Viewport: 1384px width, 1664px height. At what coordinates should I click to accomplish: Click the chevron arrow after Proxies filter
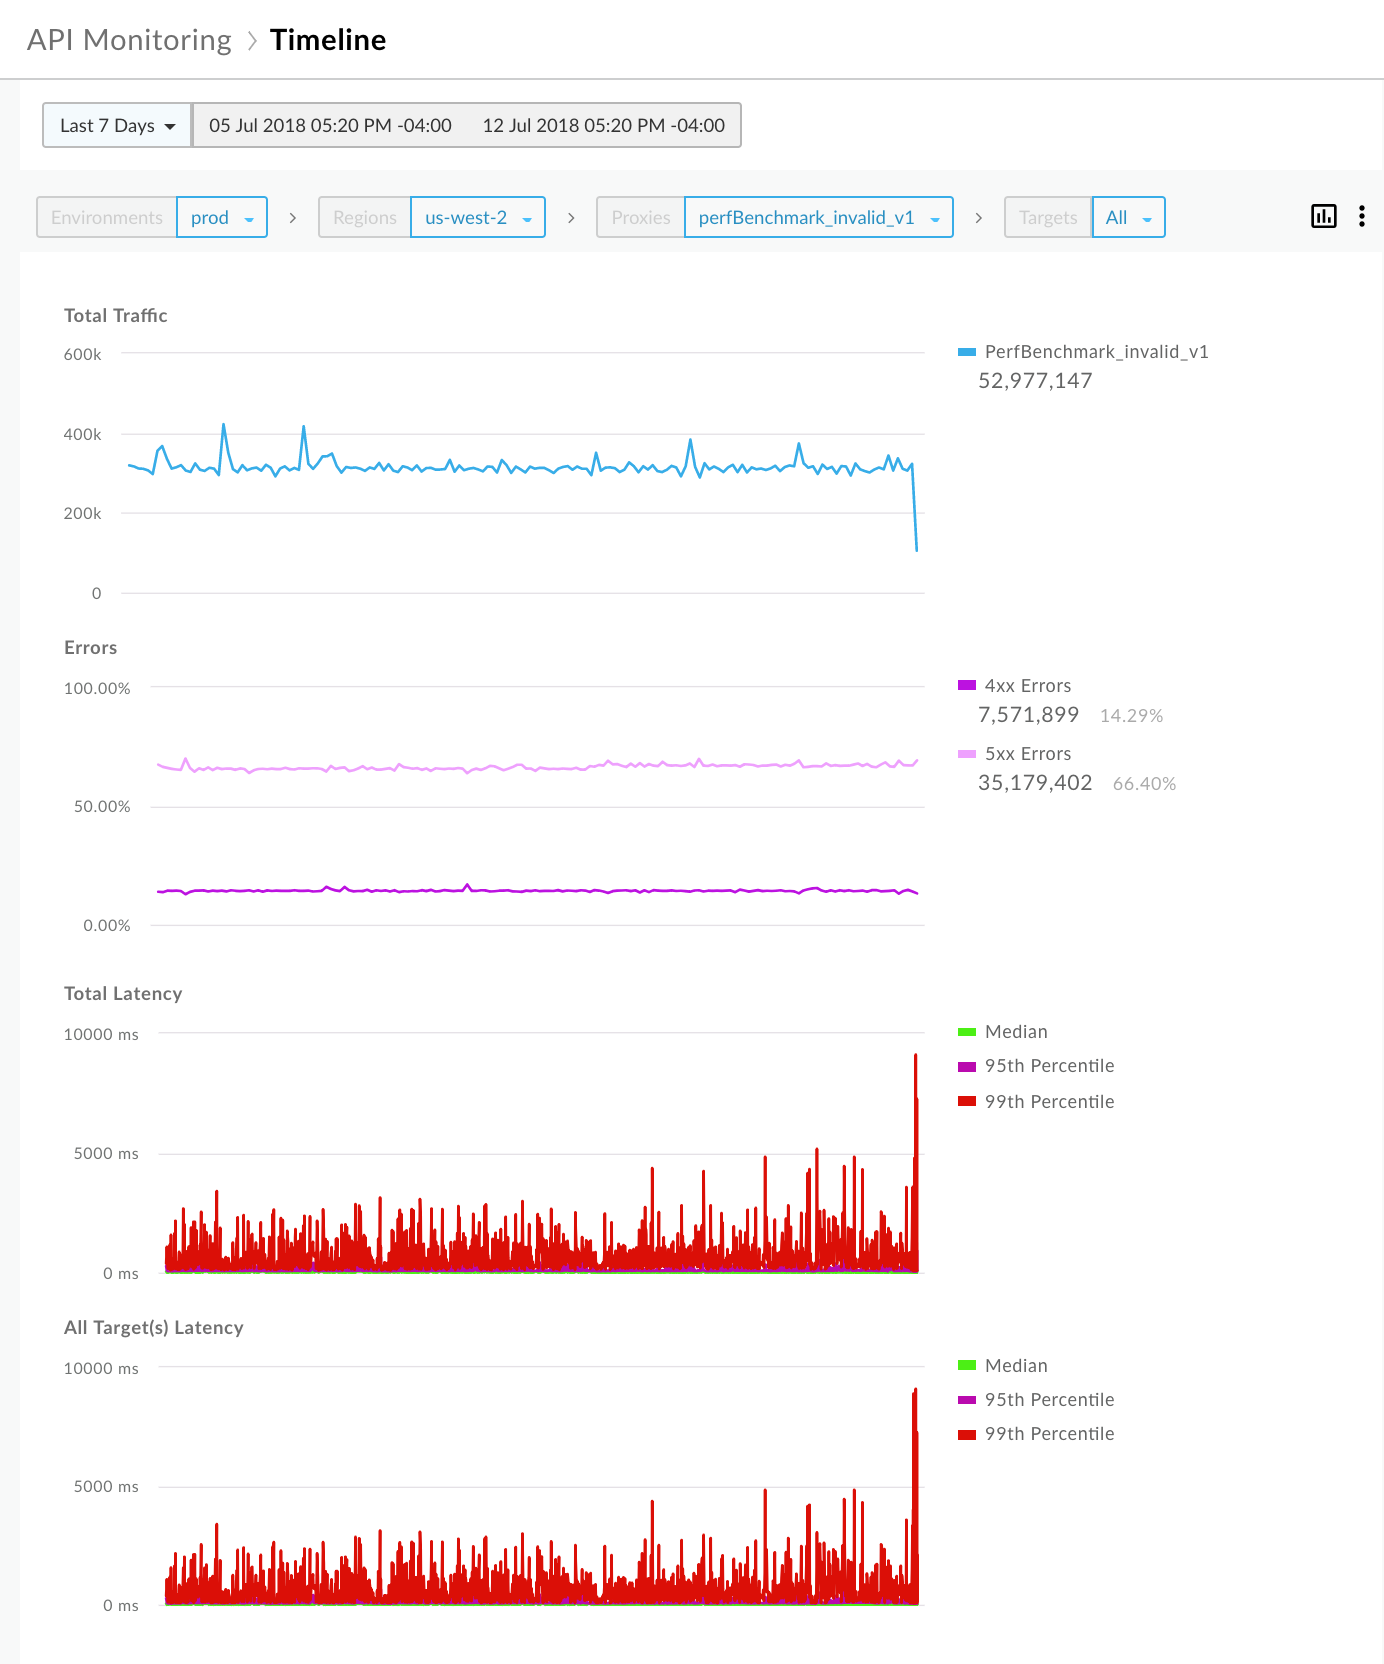[978, 217]
